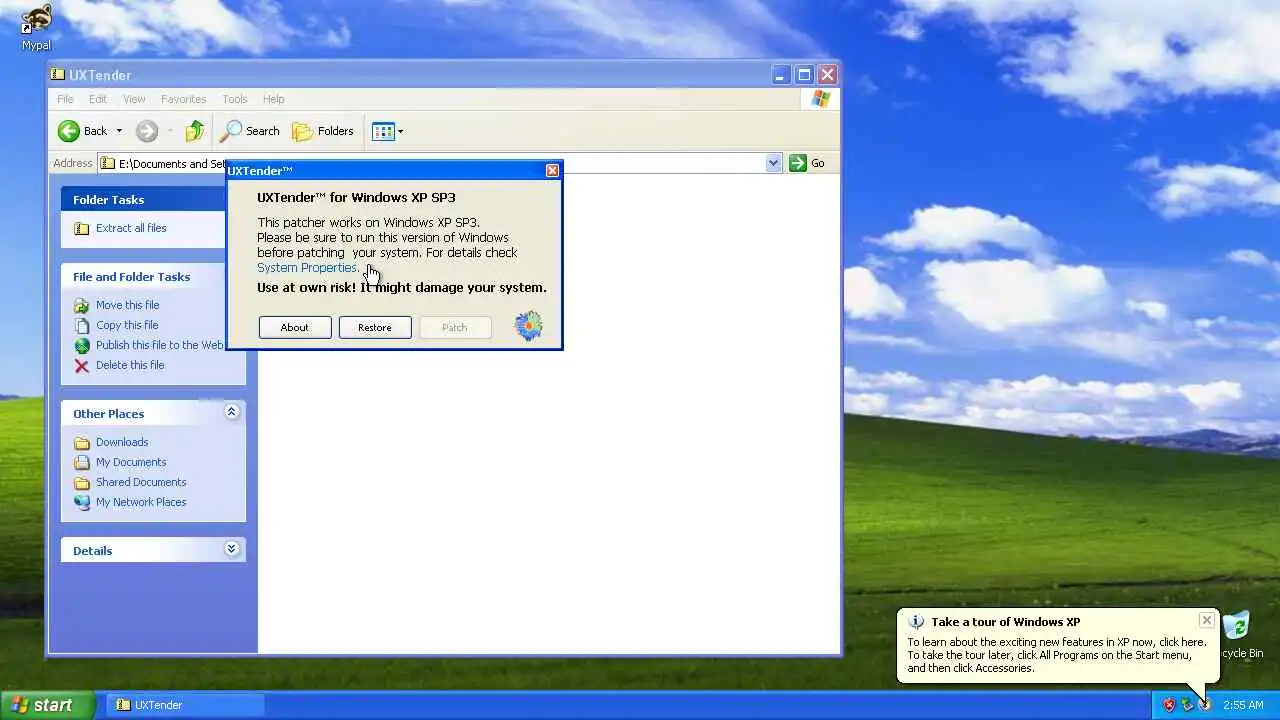This screenshot has width=1280, height=720.
Task: Go up one folder level icon
Action: click(195, 131)
